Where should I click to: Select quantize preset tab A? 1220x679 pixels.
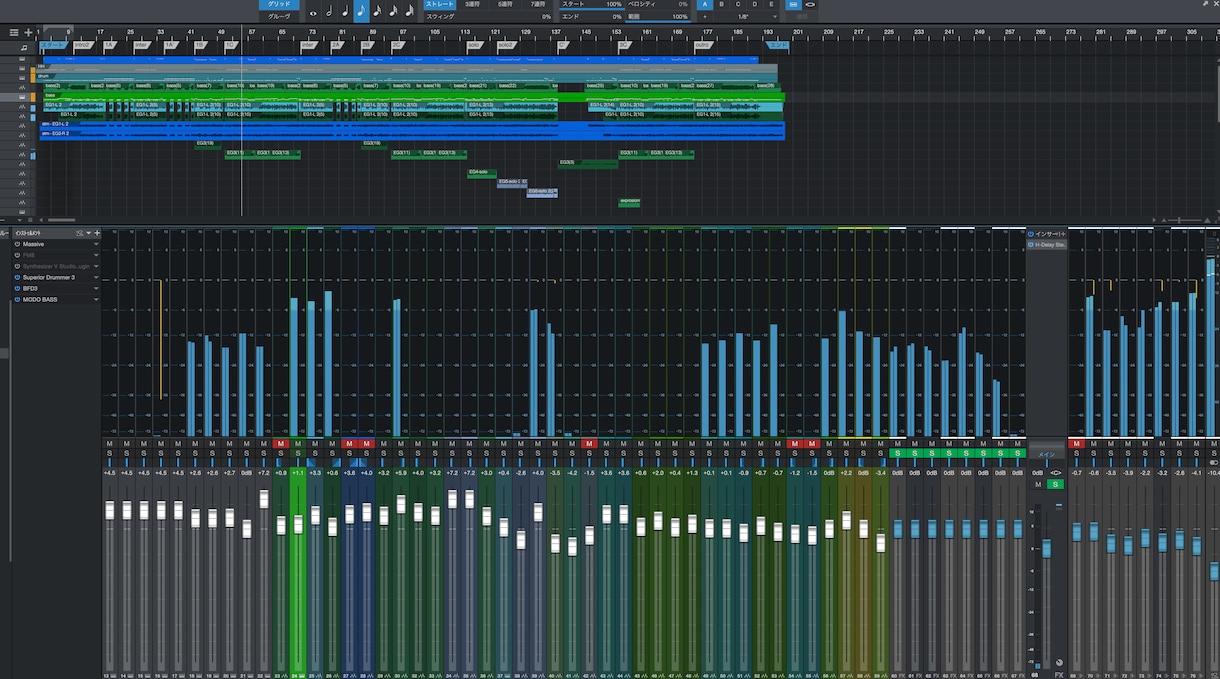(x=705, y=5)
